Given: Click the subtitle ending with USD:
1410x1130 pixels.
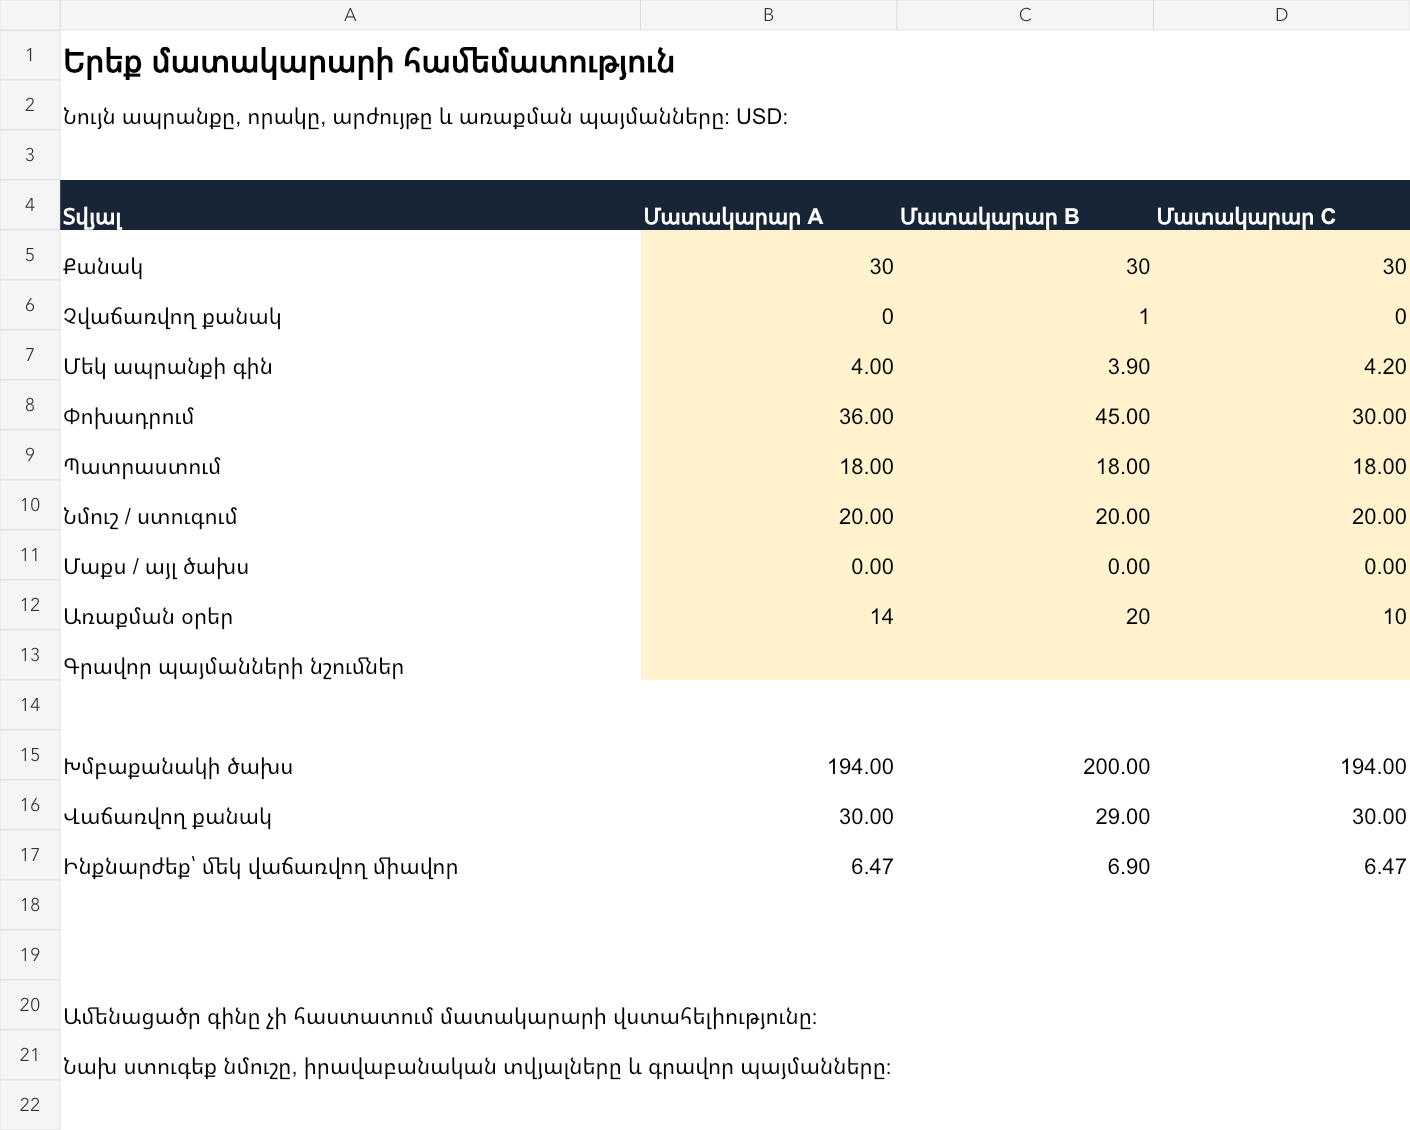Looking at the screenshot, I should click(x=425, y=117).
